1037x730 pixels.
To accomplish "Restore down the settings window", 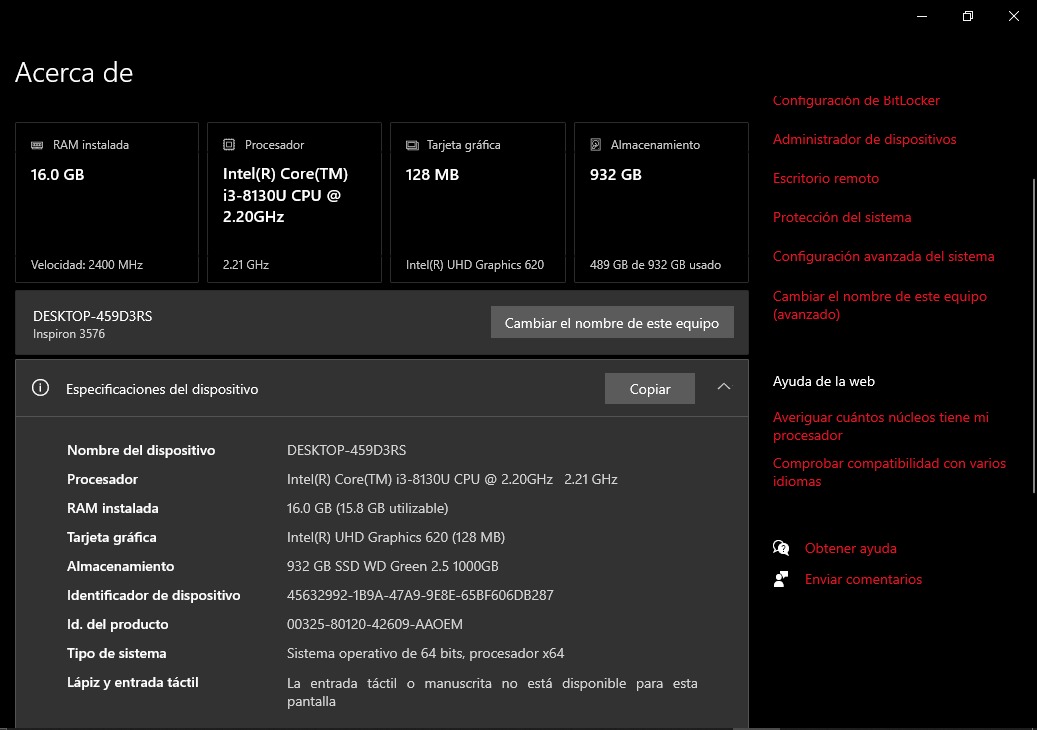I will coord(967,16).
